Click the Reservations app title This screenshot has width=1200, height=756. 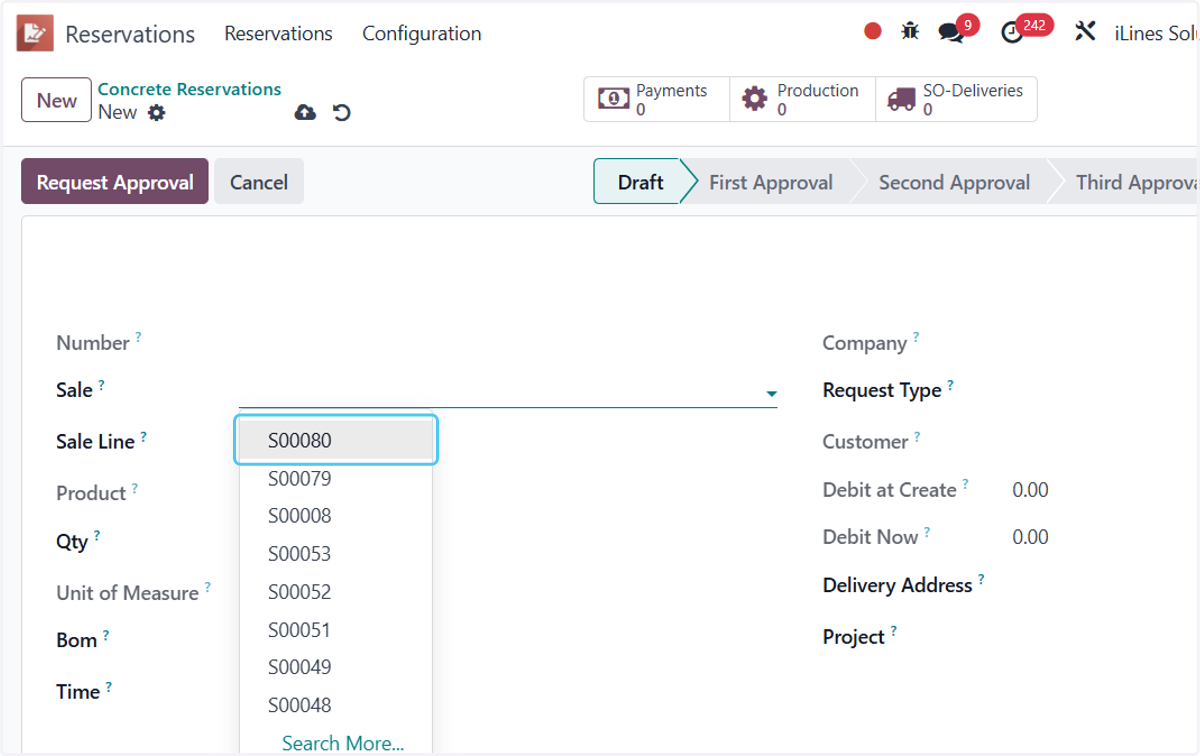click(130, 34)
